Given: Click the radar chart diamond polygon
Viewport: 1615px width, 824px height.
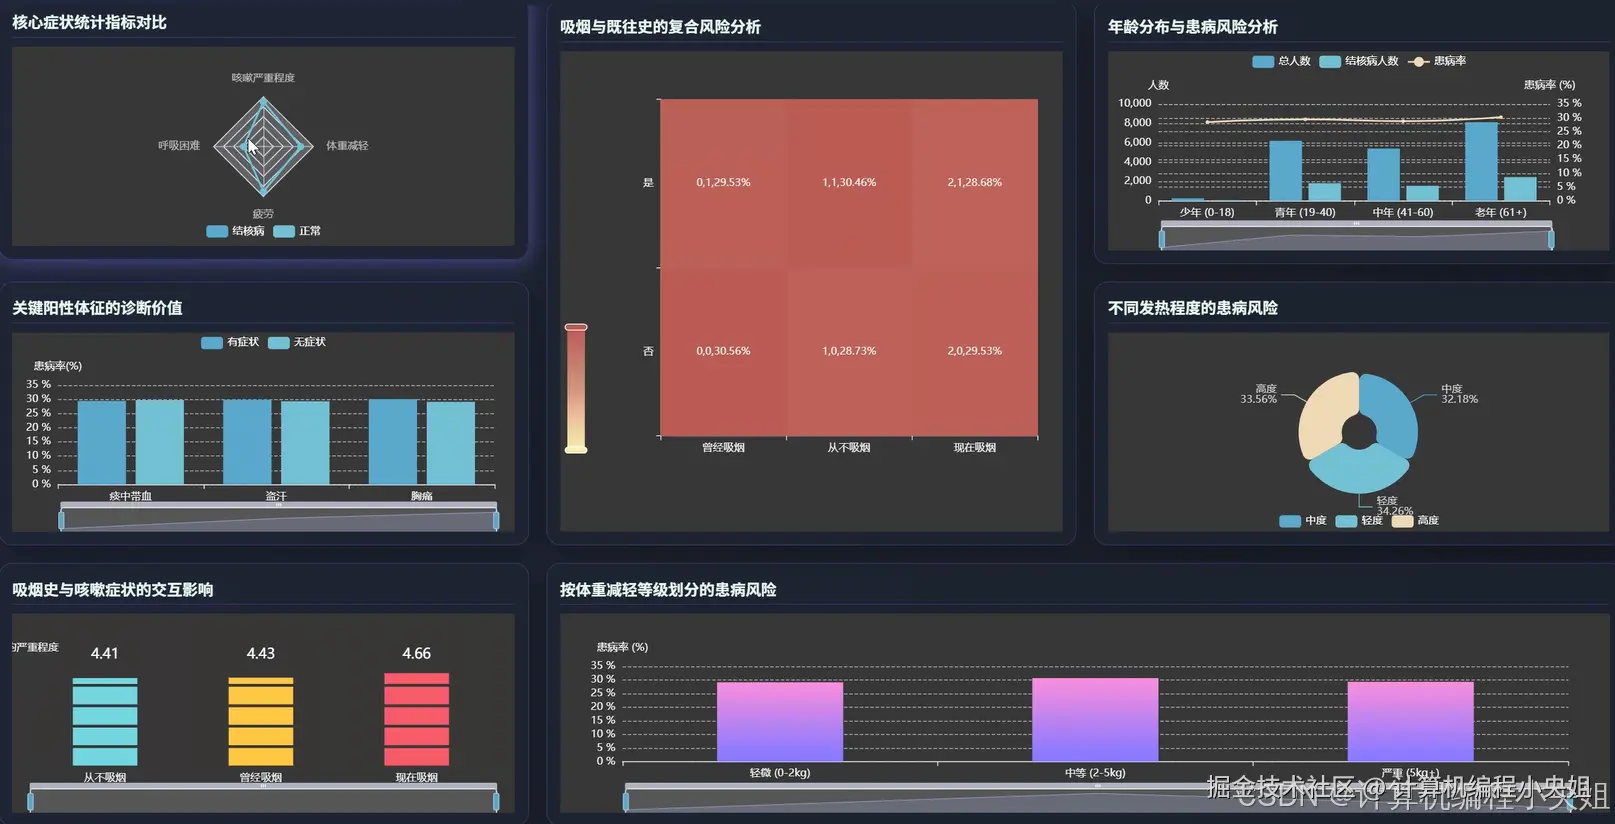Looking at the screenshot, I should (x=263, y=146).
